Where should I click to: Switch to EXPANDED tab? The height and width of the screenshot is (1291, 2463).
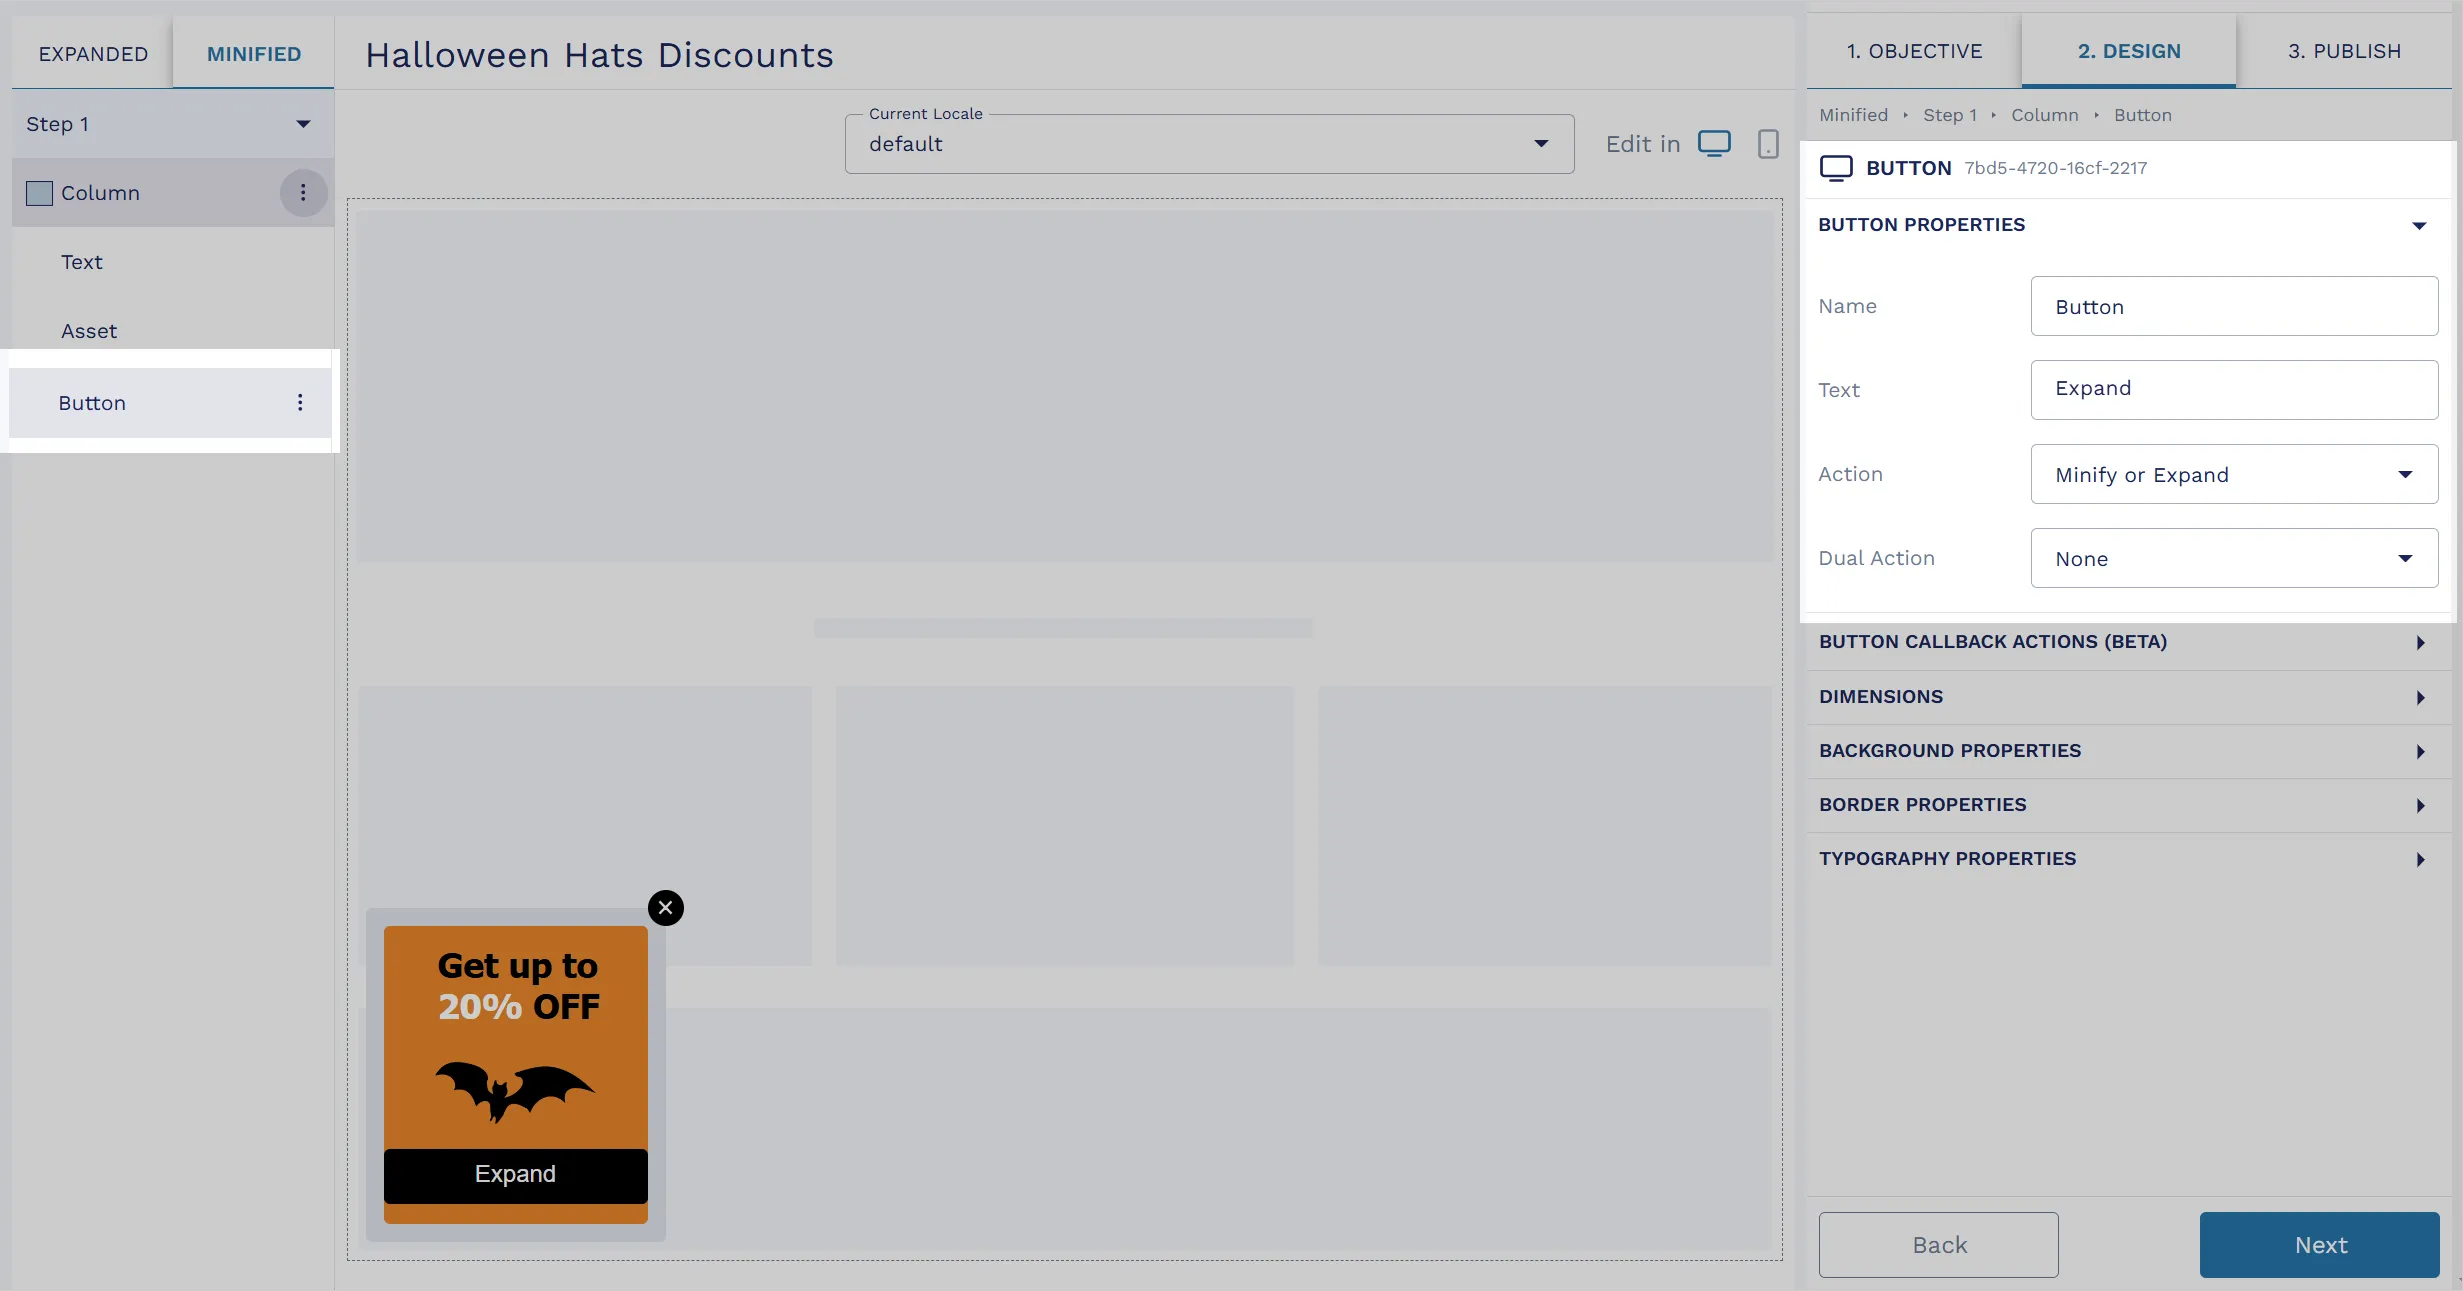pyautogui.click(x=91, y=52)
